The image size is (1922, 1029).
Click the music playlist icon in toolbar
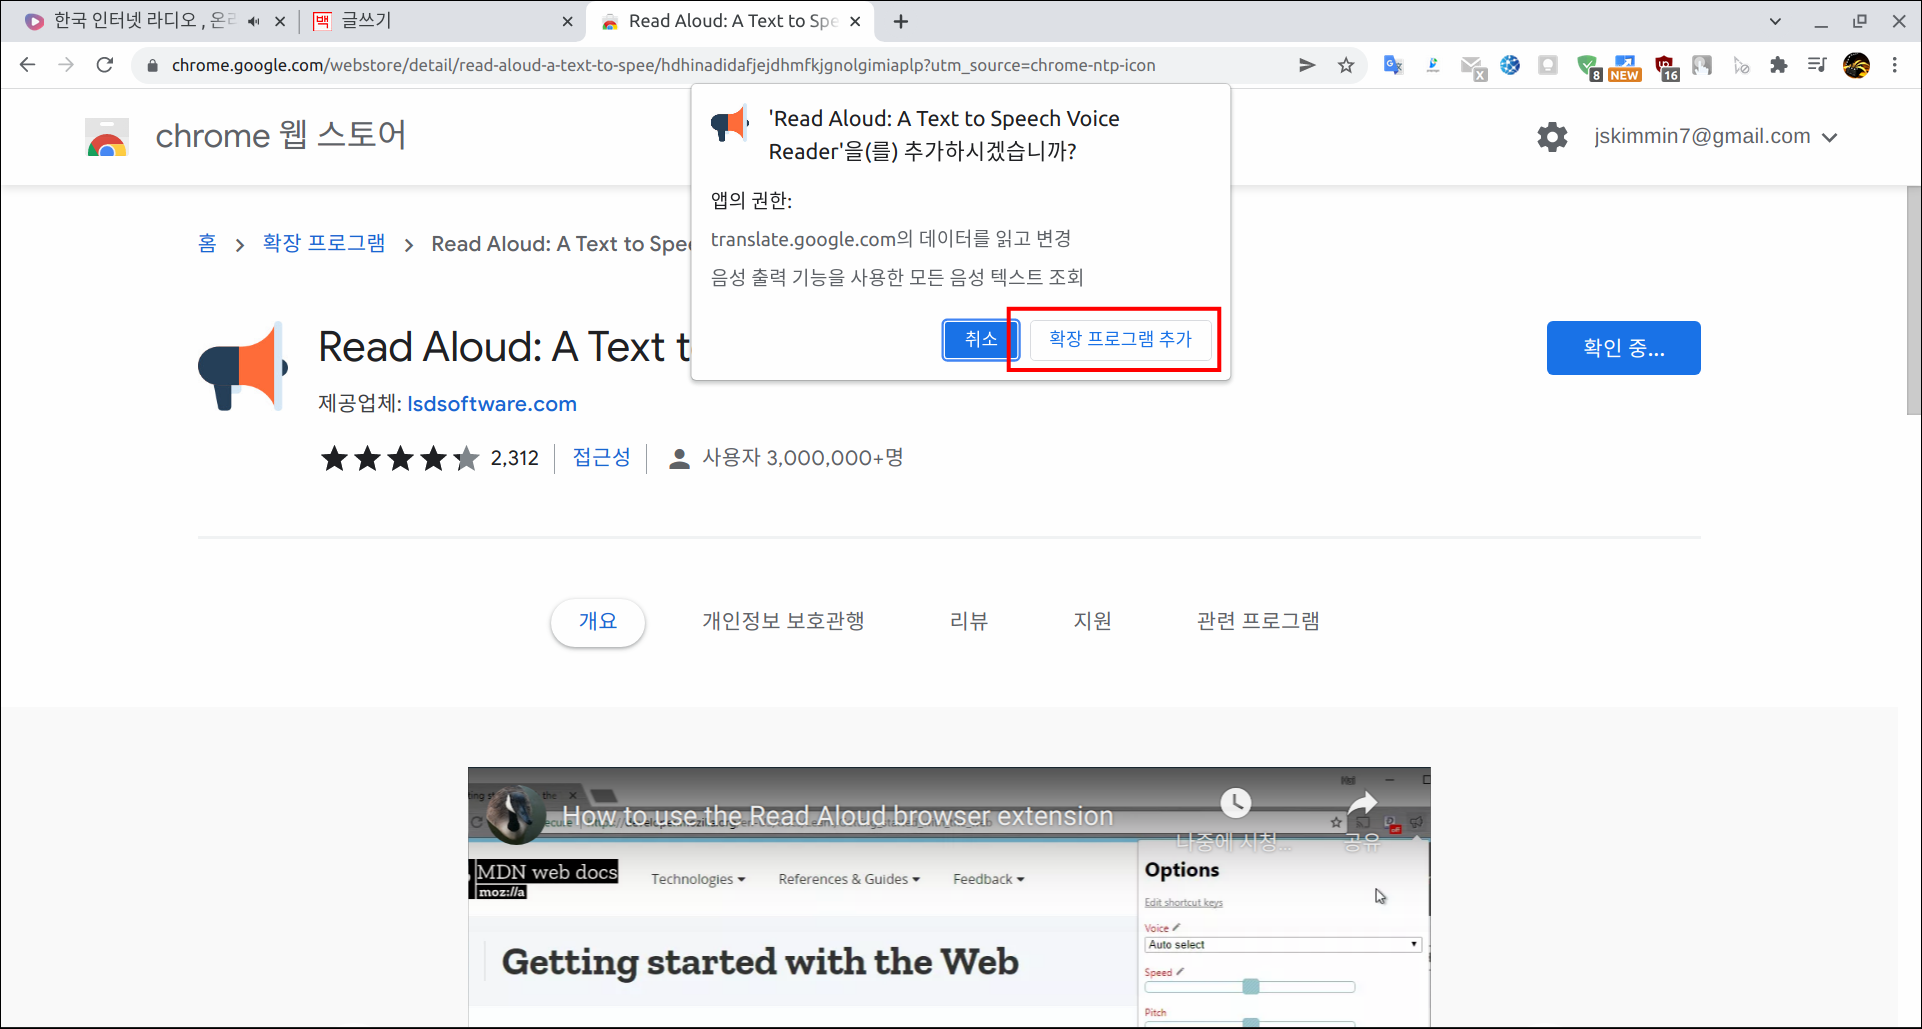click(1817, 65)
